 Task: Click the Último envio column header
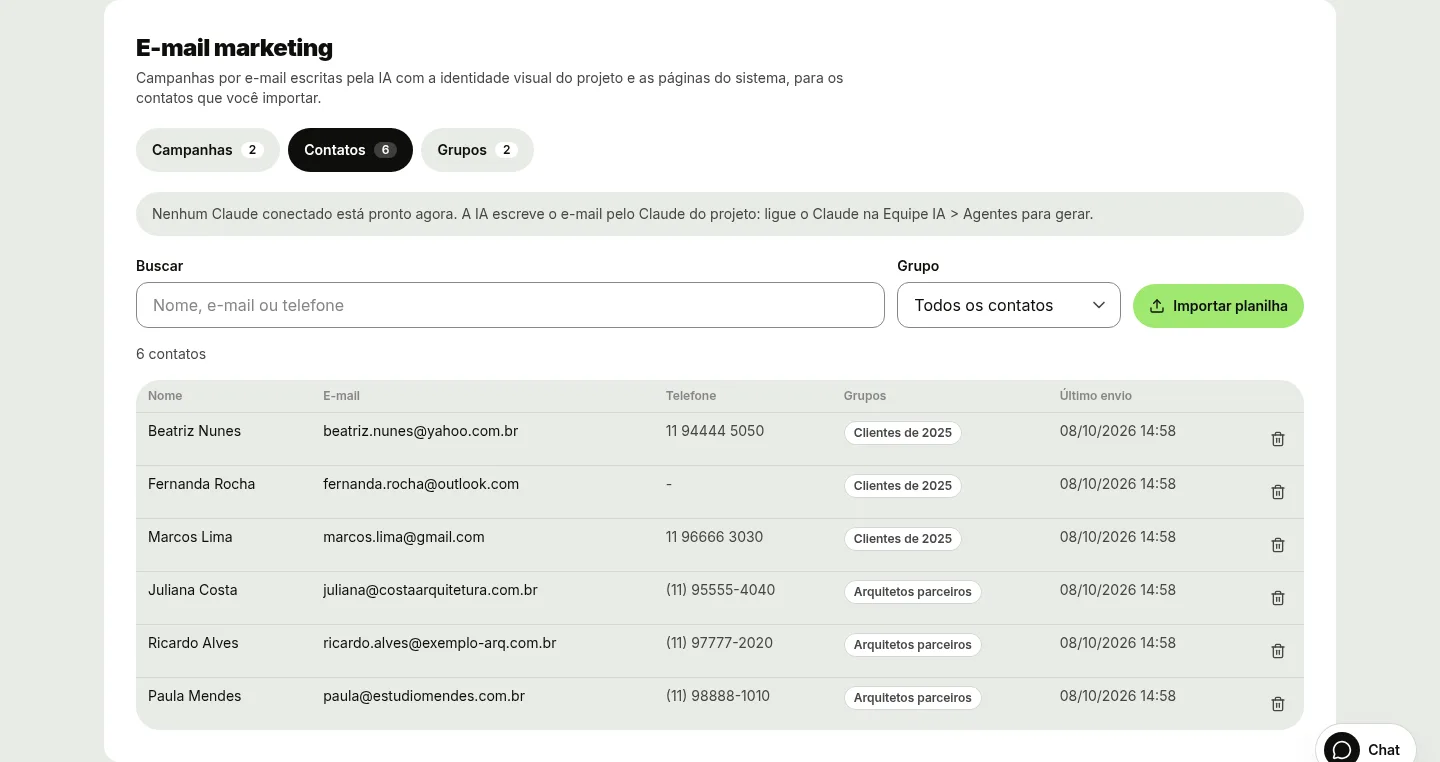coord(1096,396)
